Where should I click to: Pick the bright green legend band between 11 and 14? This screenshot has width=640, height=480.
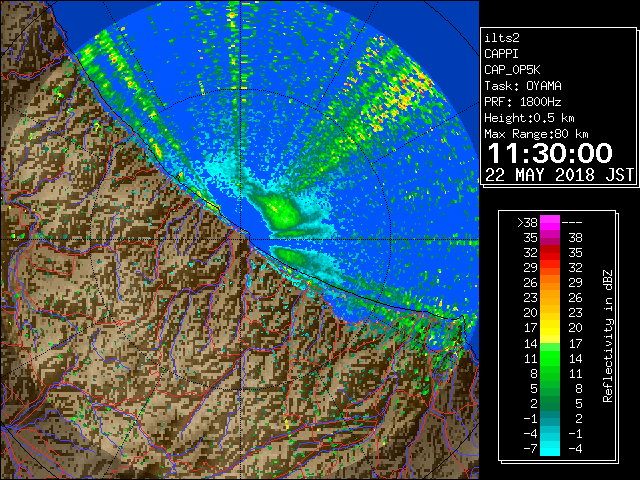(550, 358)
